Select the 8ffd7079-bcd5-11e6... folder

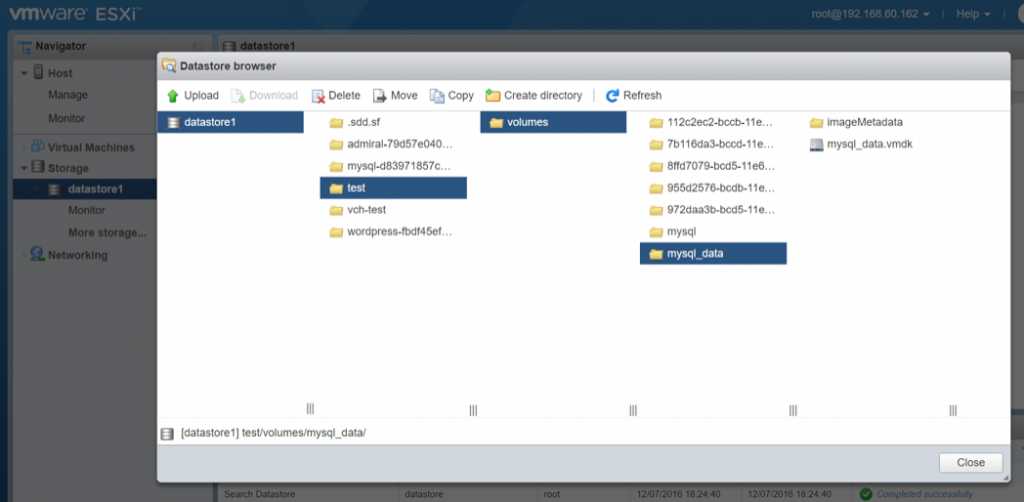pyautogui.click(x=713, y=166)
